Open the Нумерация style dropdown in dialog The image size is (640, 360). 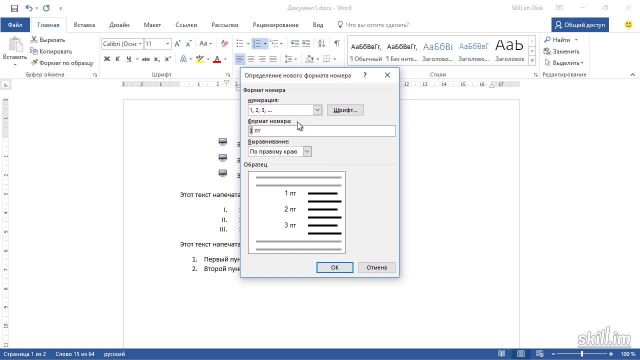[x=317, y=110]
